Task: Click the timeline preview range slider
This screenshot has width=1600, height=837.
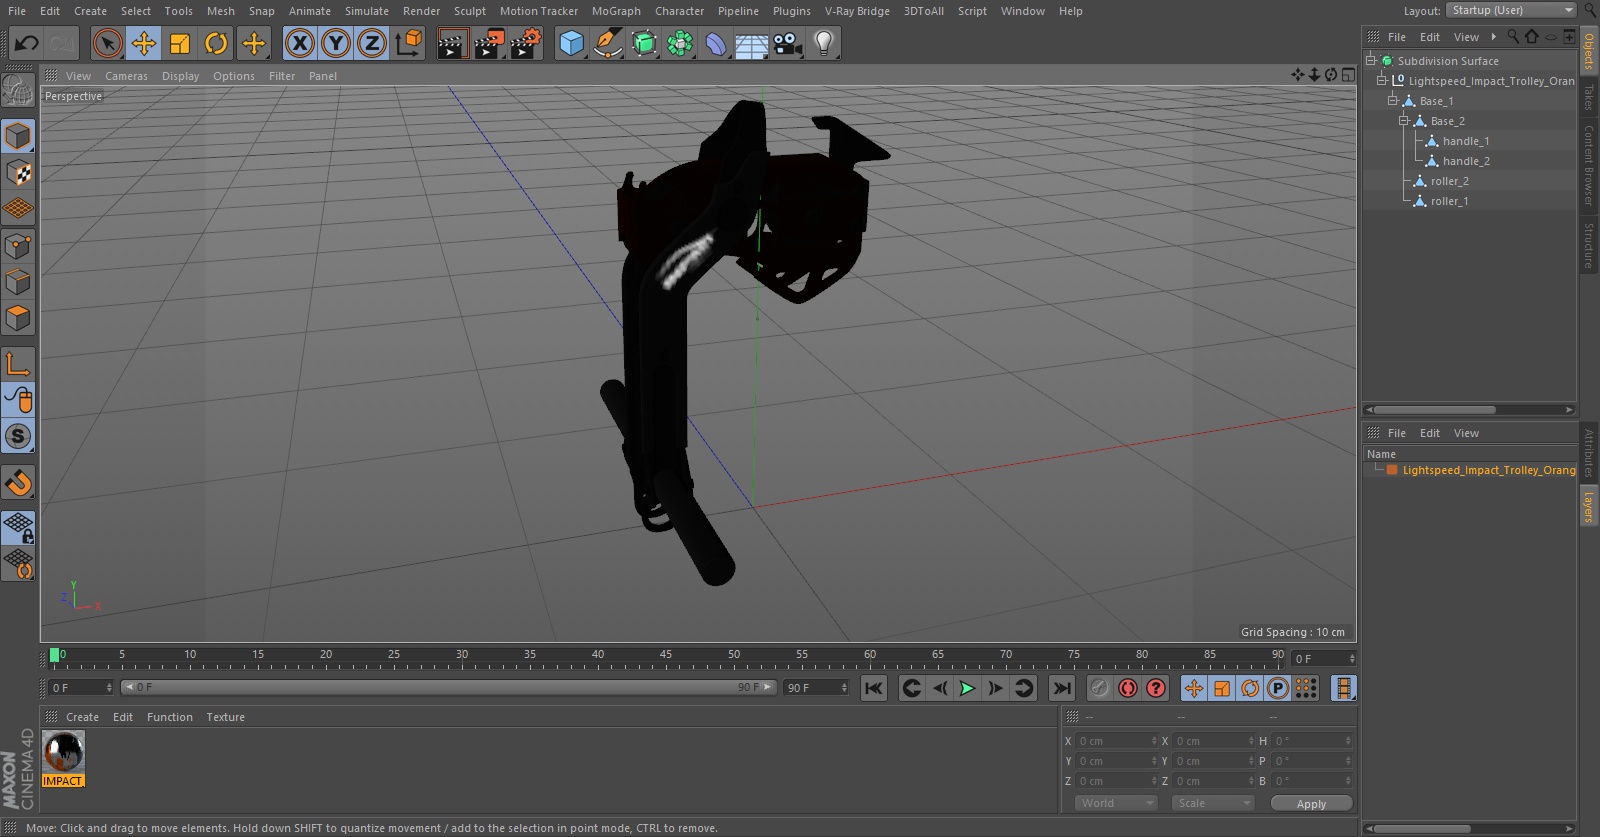Action: coord(448,687)
